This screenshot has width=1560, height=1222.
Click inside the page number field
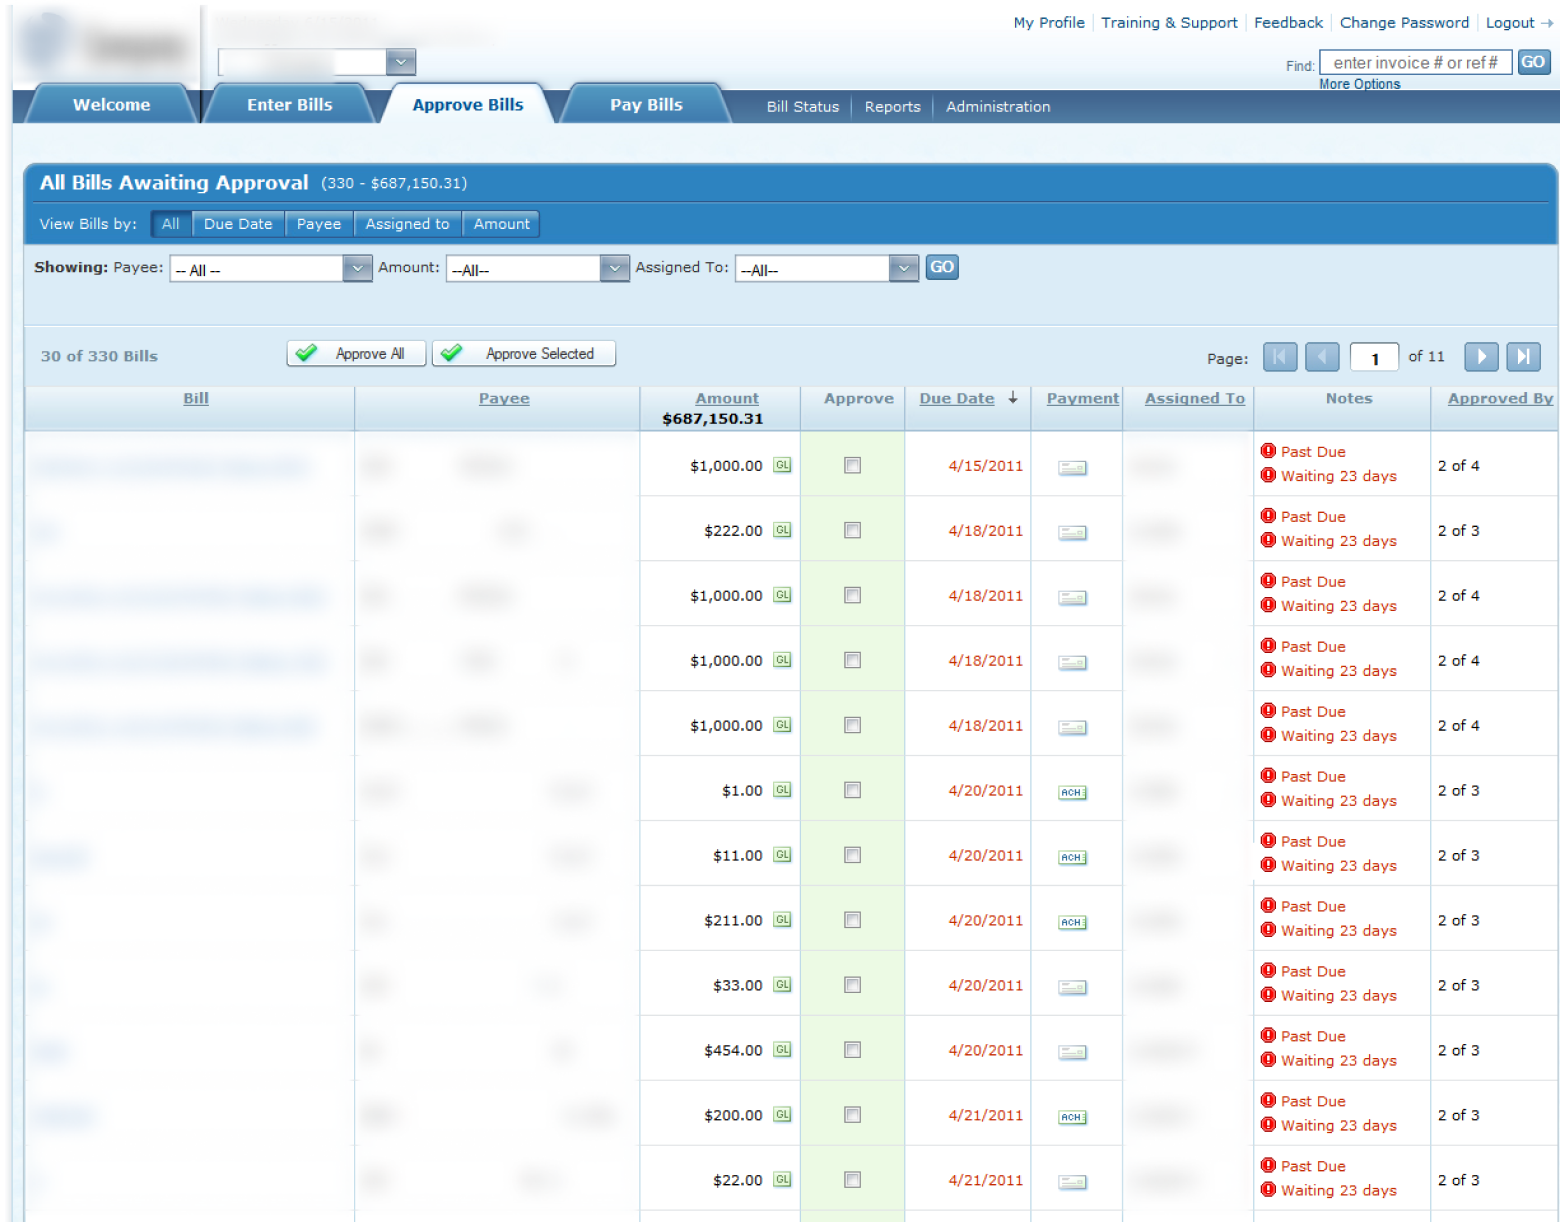[x=1373, y=356]
